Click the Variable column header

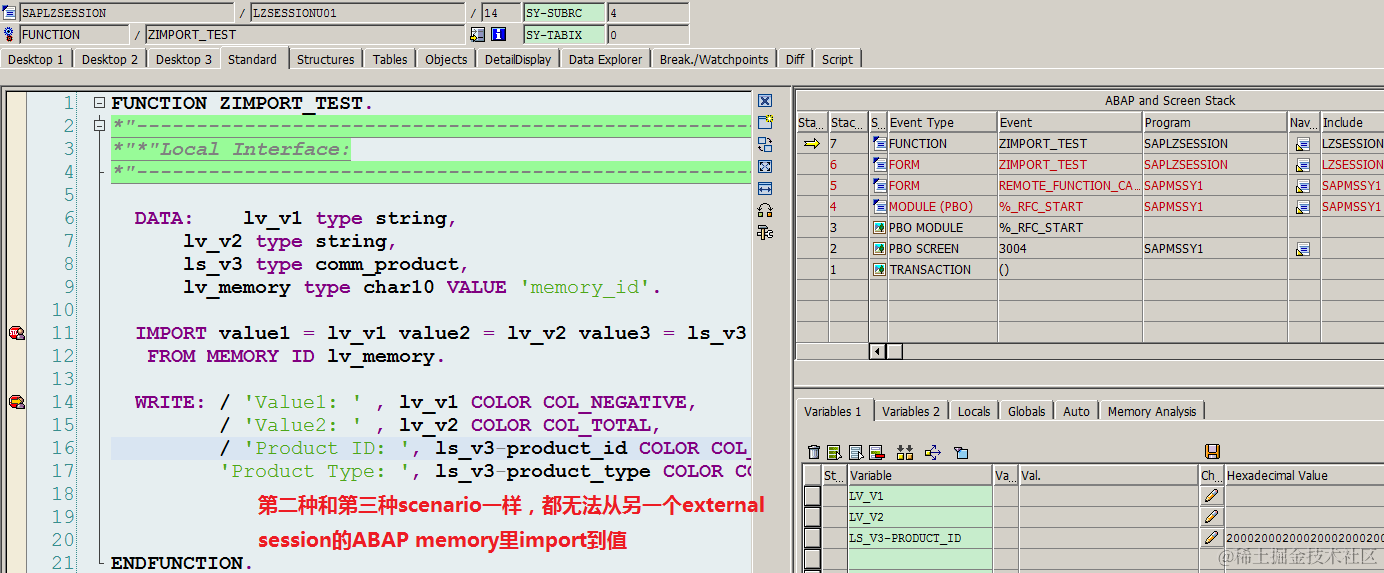[919, 475]
